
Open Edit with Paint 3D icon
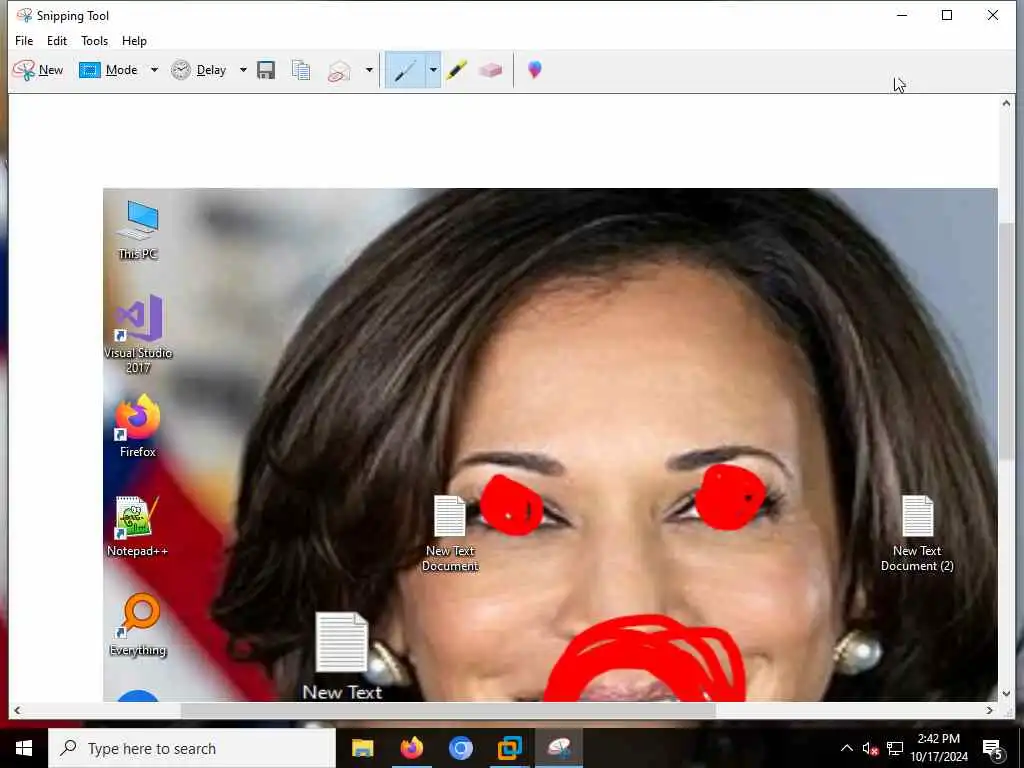(534, 69)
